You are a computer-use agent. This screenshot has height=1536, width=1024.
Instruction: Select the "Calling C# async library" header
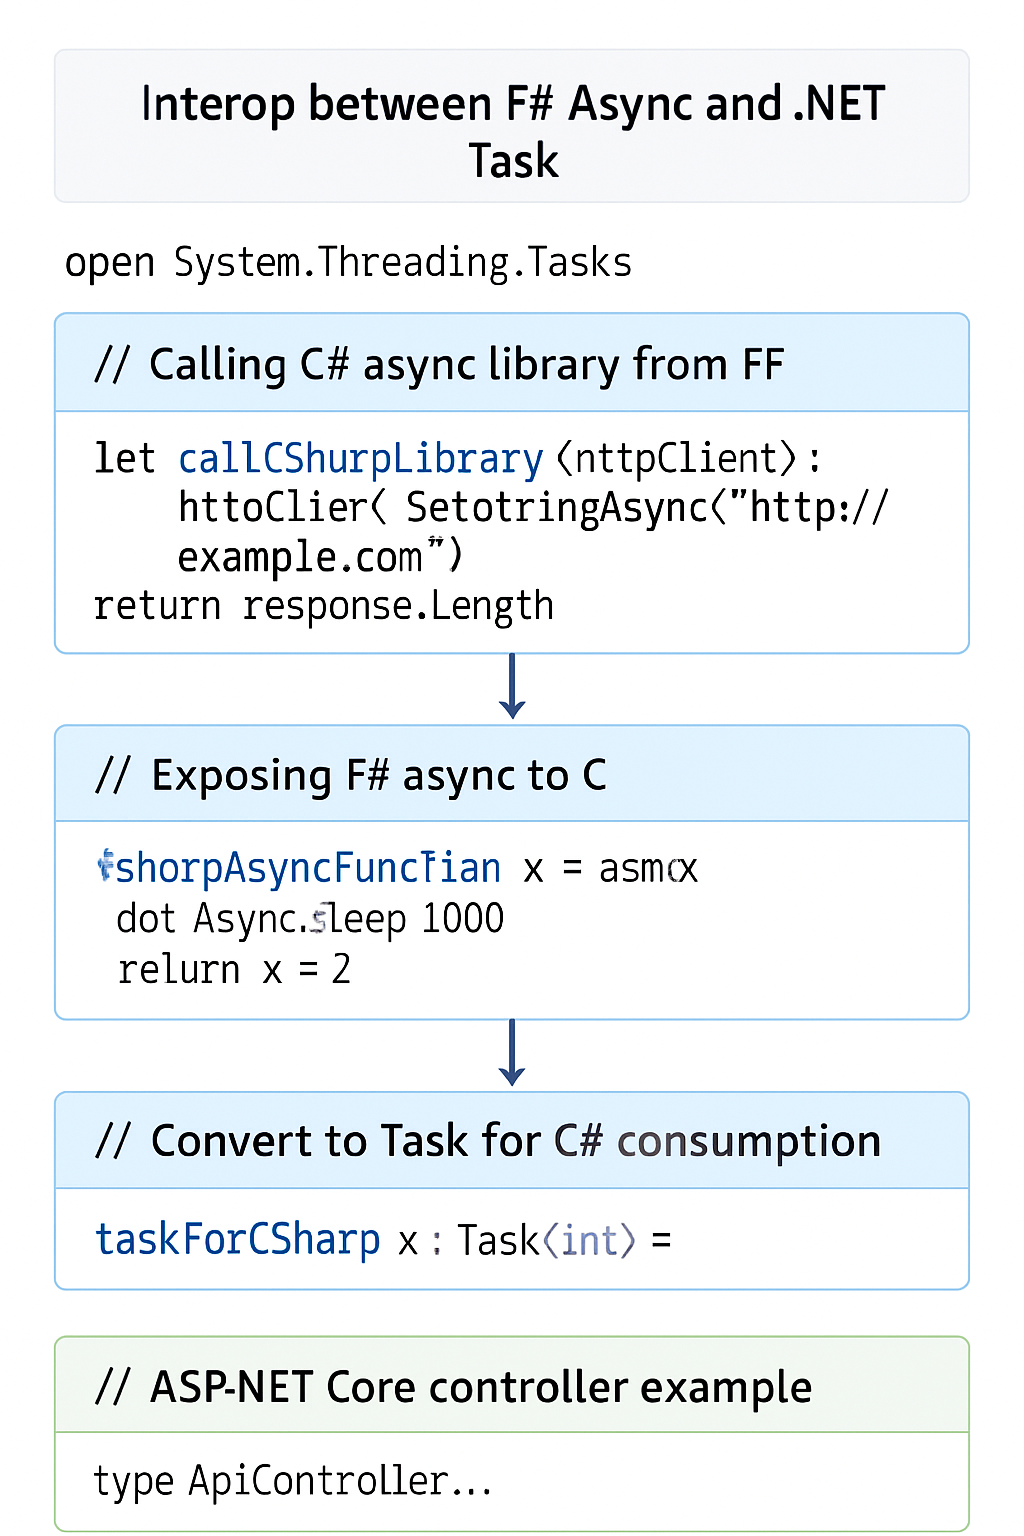pos(438,365)
